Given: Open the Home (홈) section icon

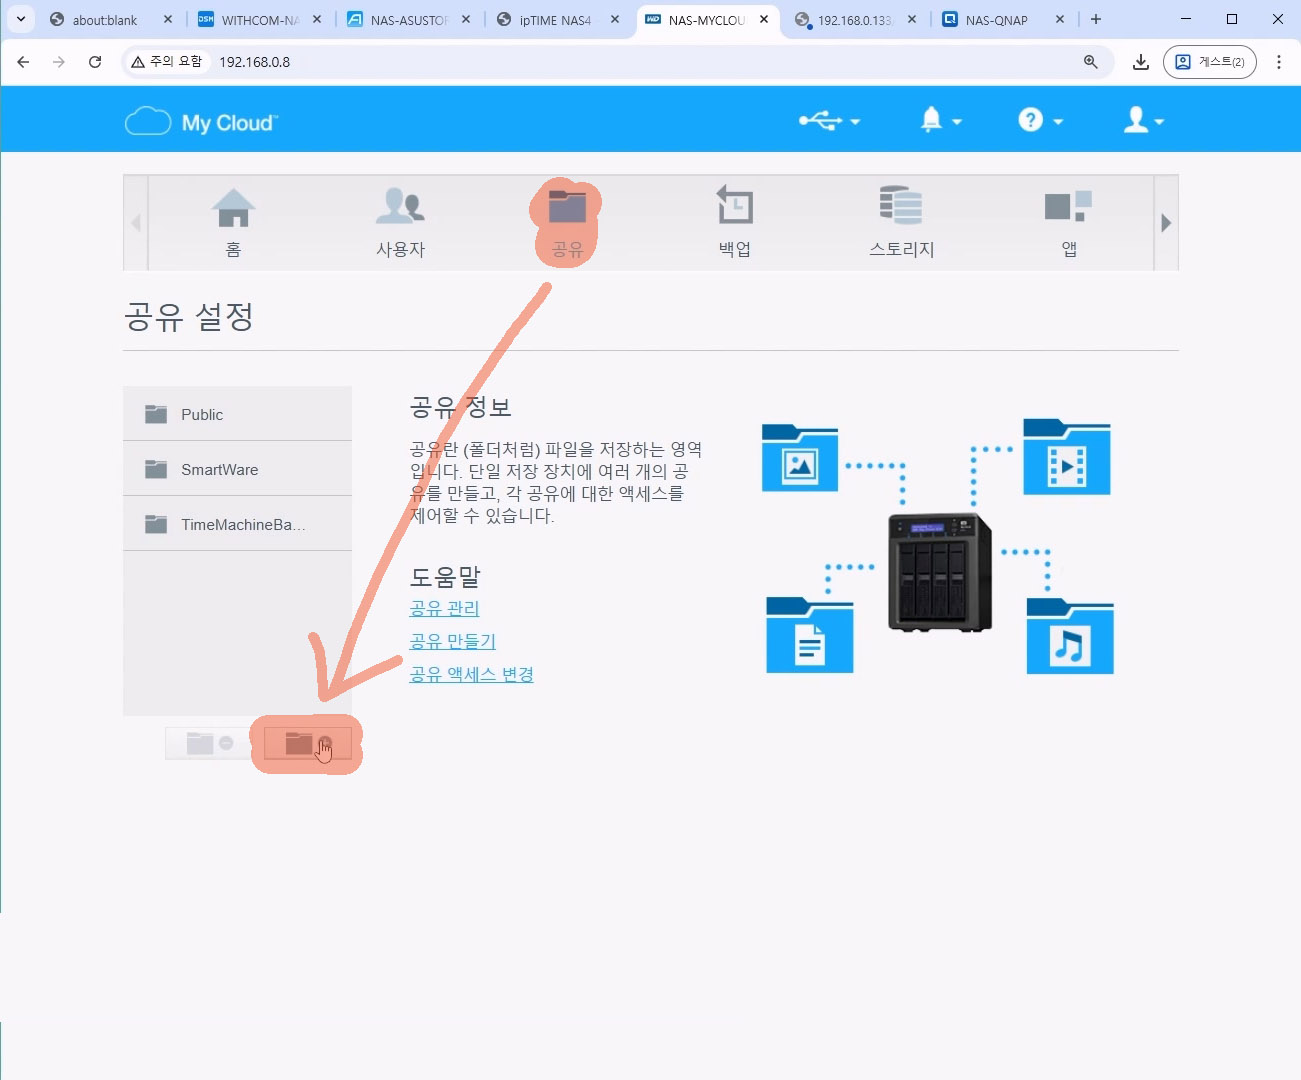Looking at the screenshot, I should 233,208.
